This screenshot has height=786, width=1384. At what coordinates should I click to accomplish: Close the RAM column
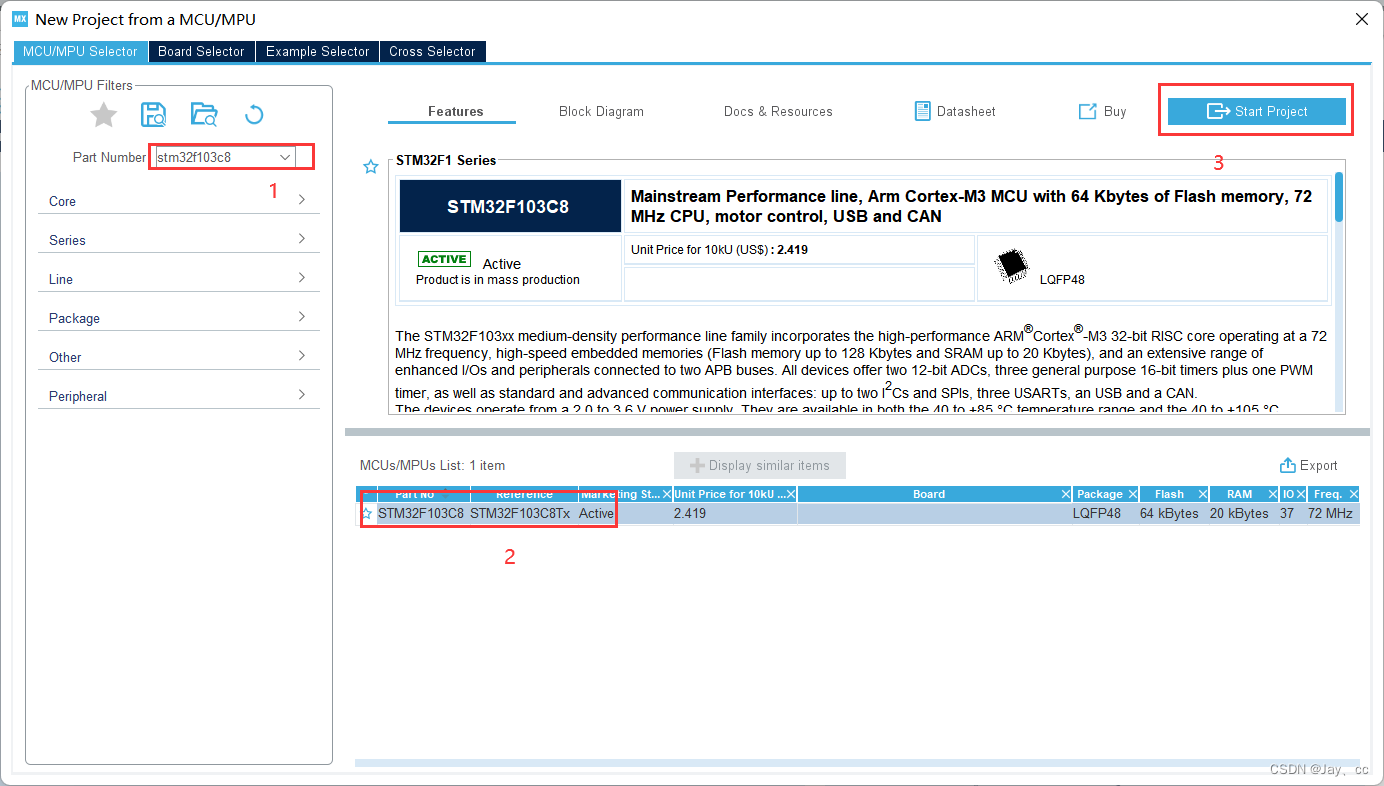[x=1273, y=494]
